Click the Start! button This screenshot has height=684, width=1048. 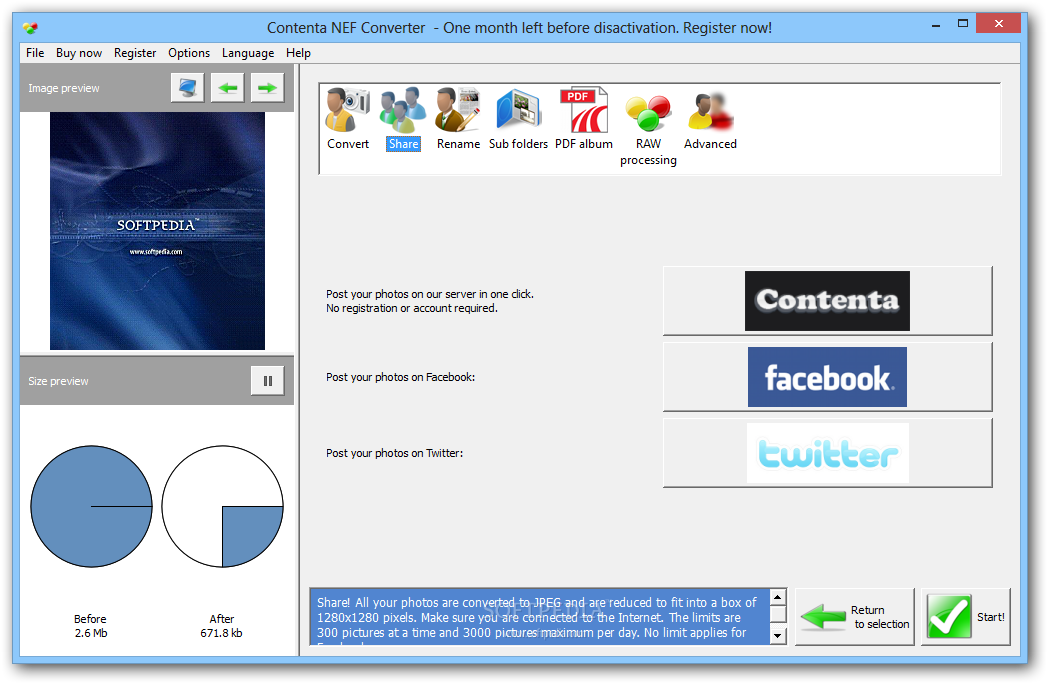point(965,616)
